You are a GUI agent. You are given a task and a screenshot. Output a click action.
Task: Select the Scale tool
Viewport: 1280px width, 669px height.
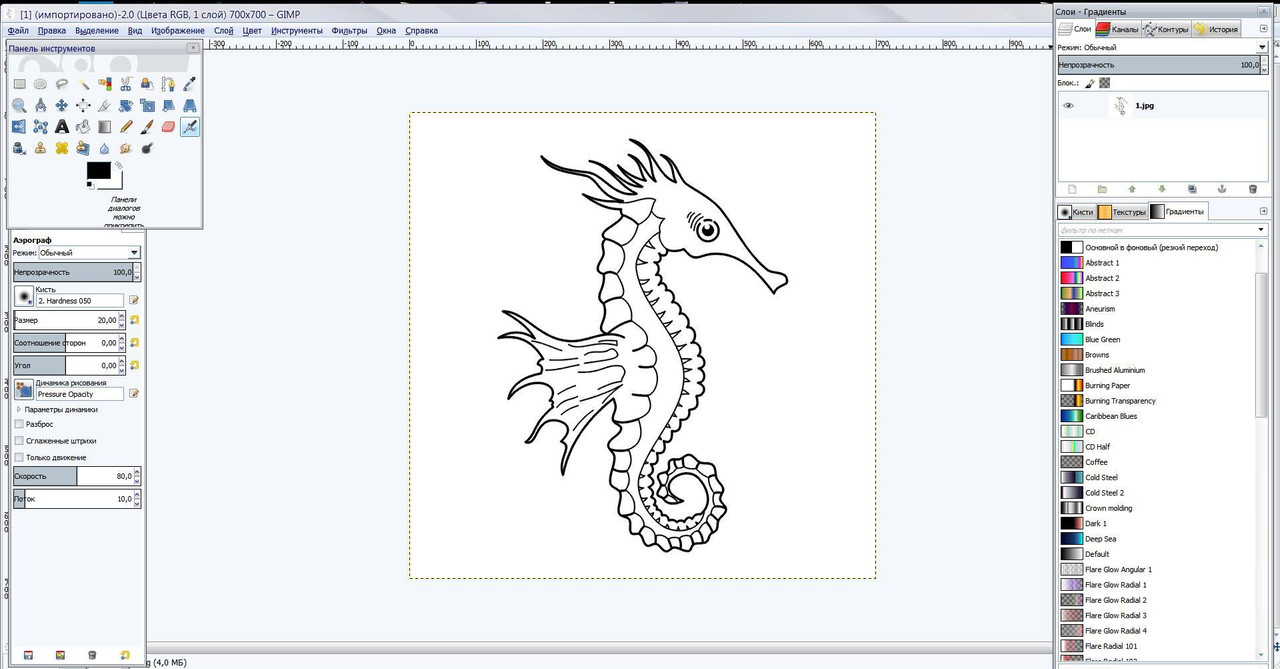point(147,105)
